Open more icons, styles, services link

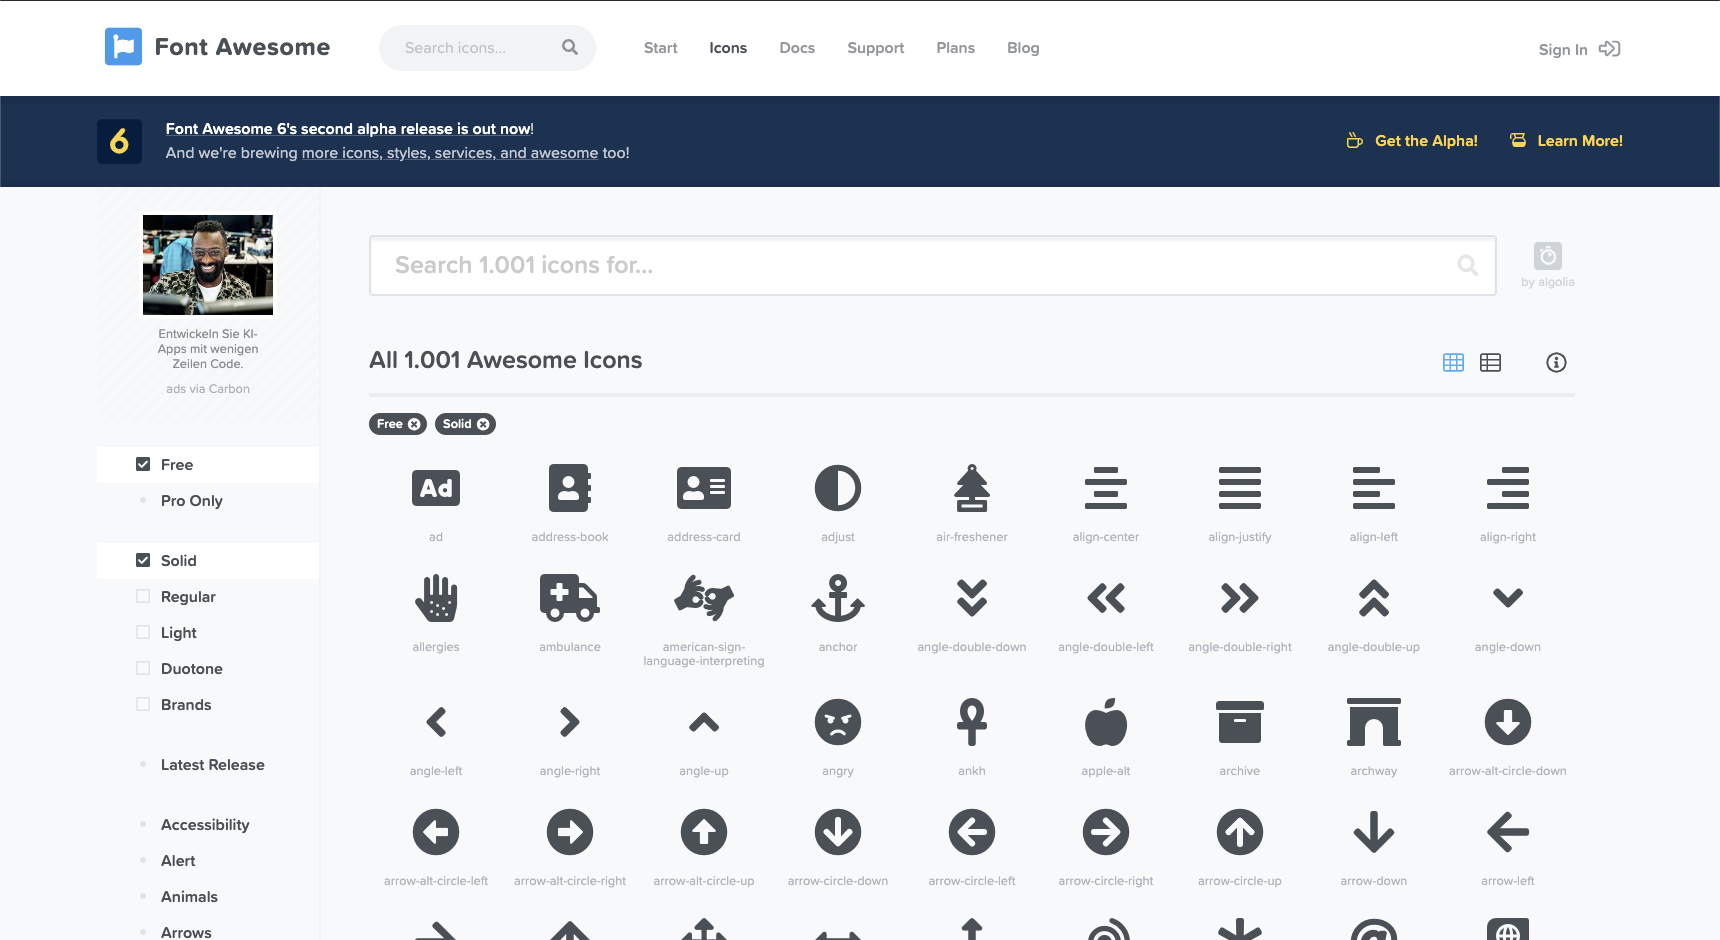(x=450, y=153)
